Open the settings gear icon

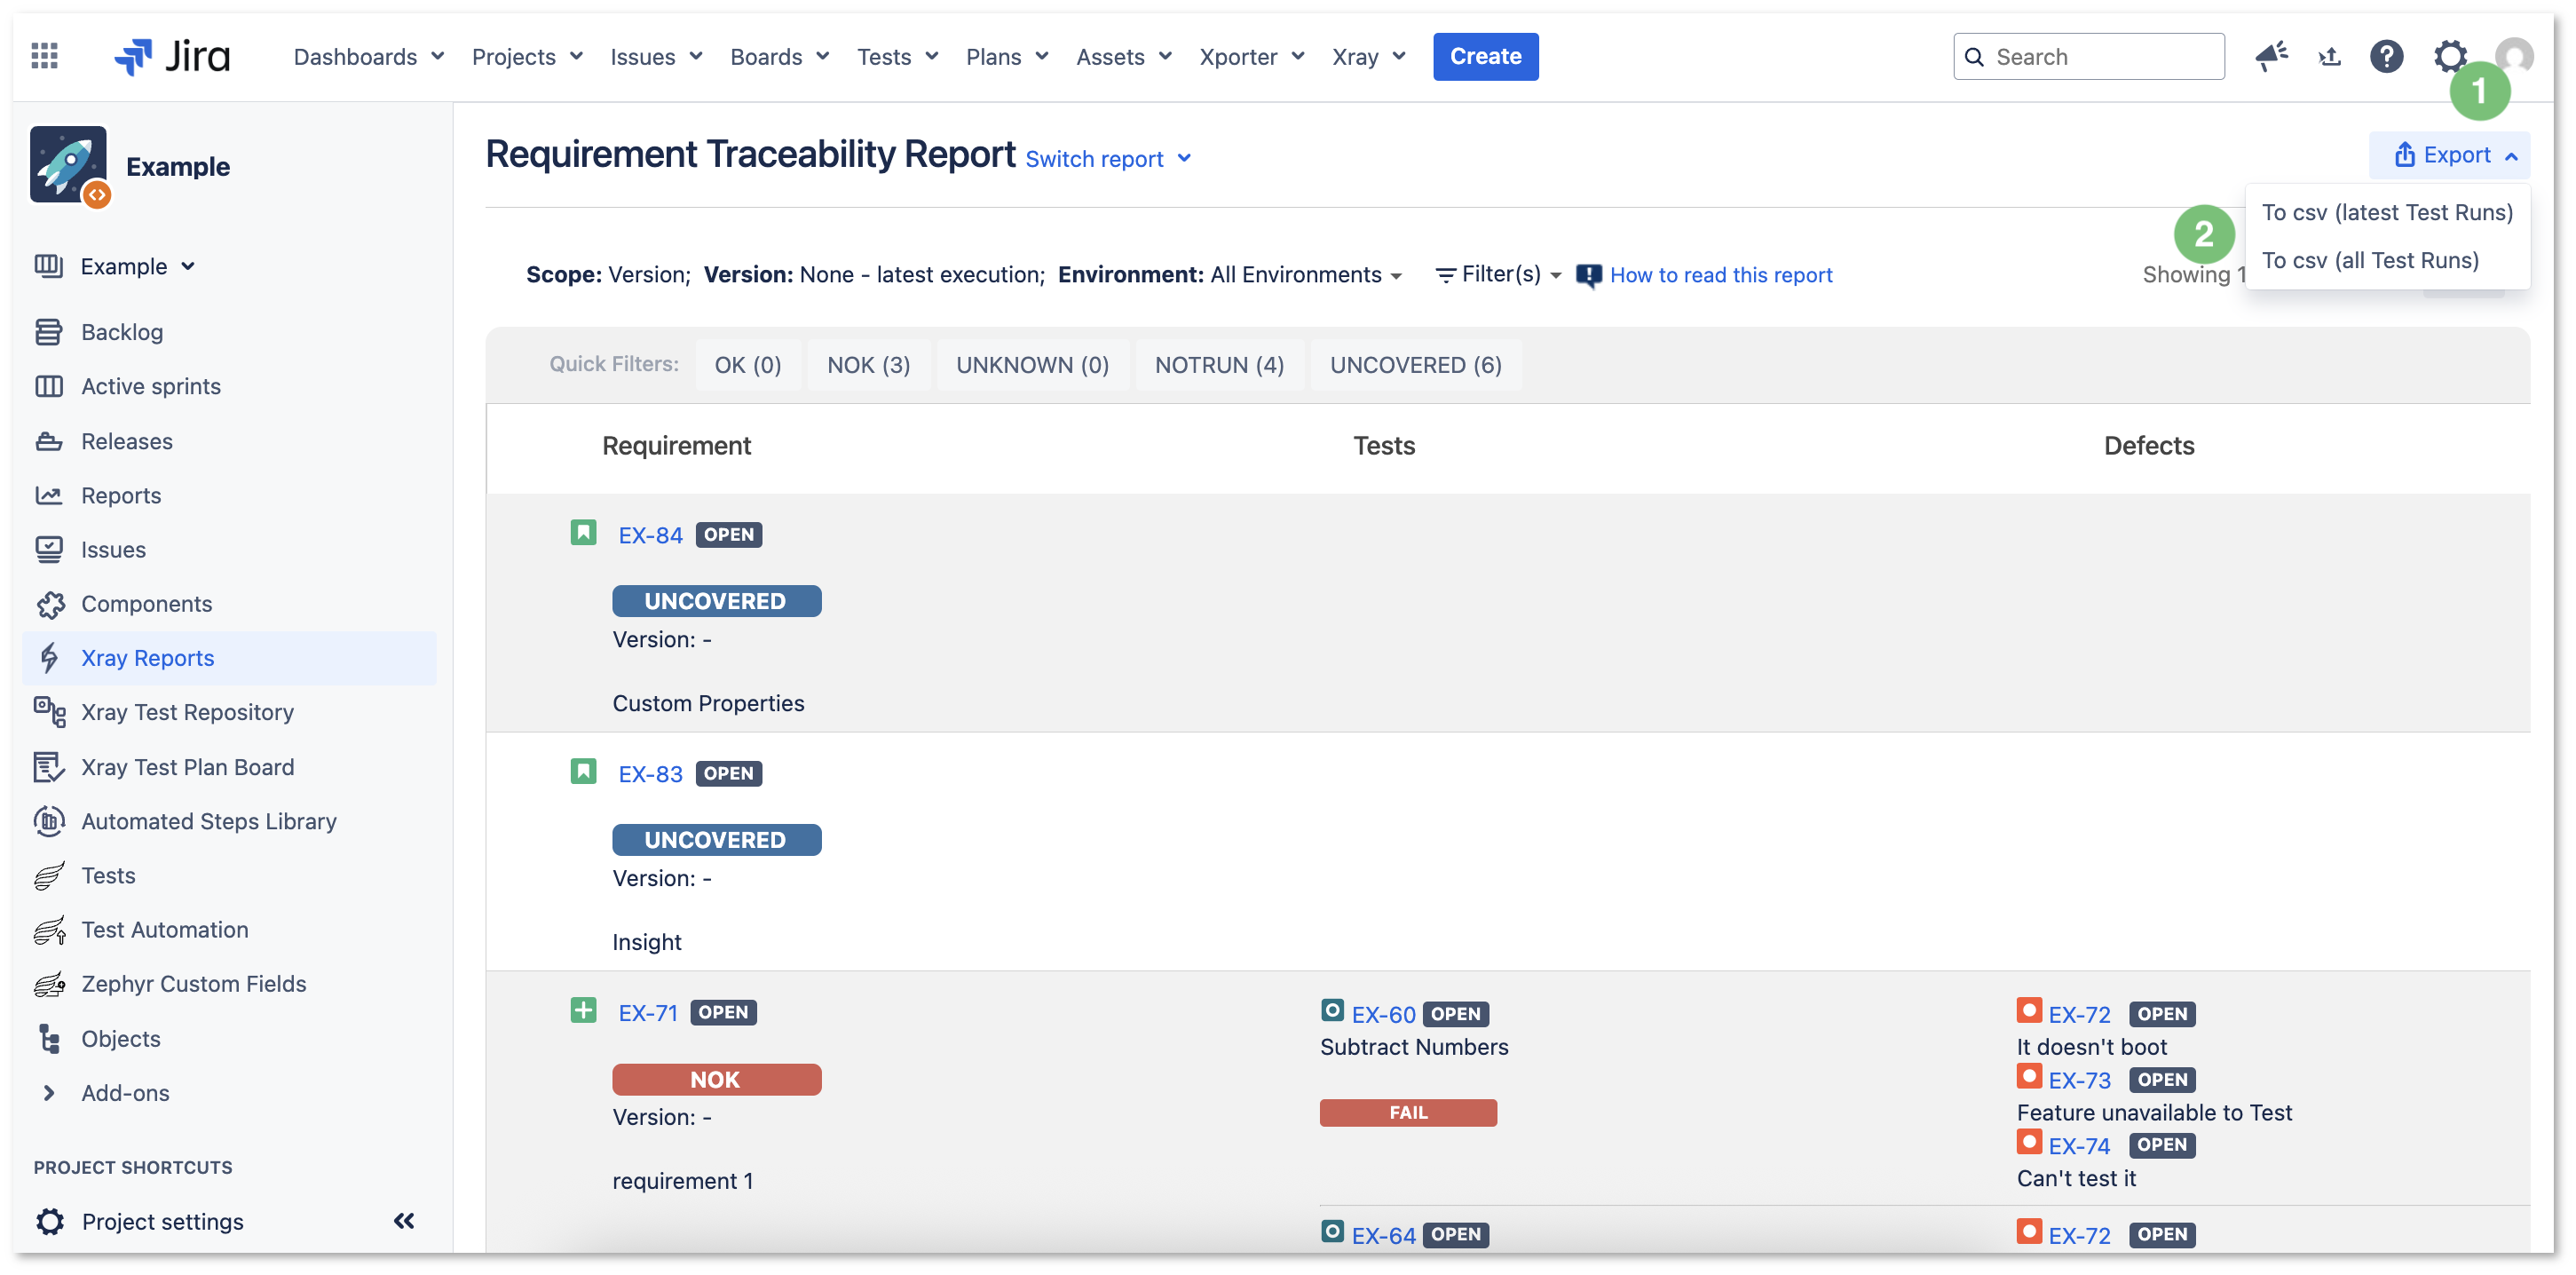[2449, 56]
